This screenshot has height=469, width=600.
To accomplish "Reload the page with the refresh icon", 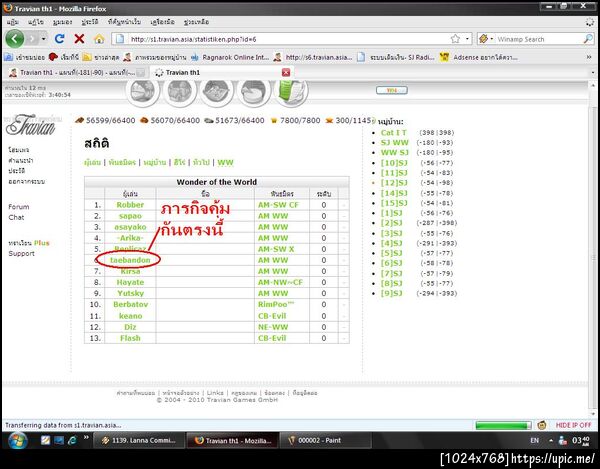I will point(59,39).
